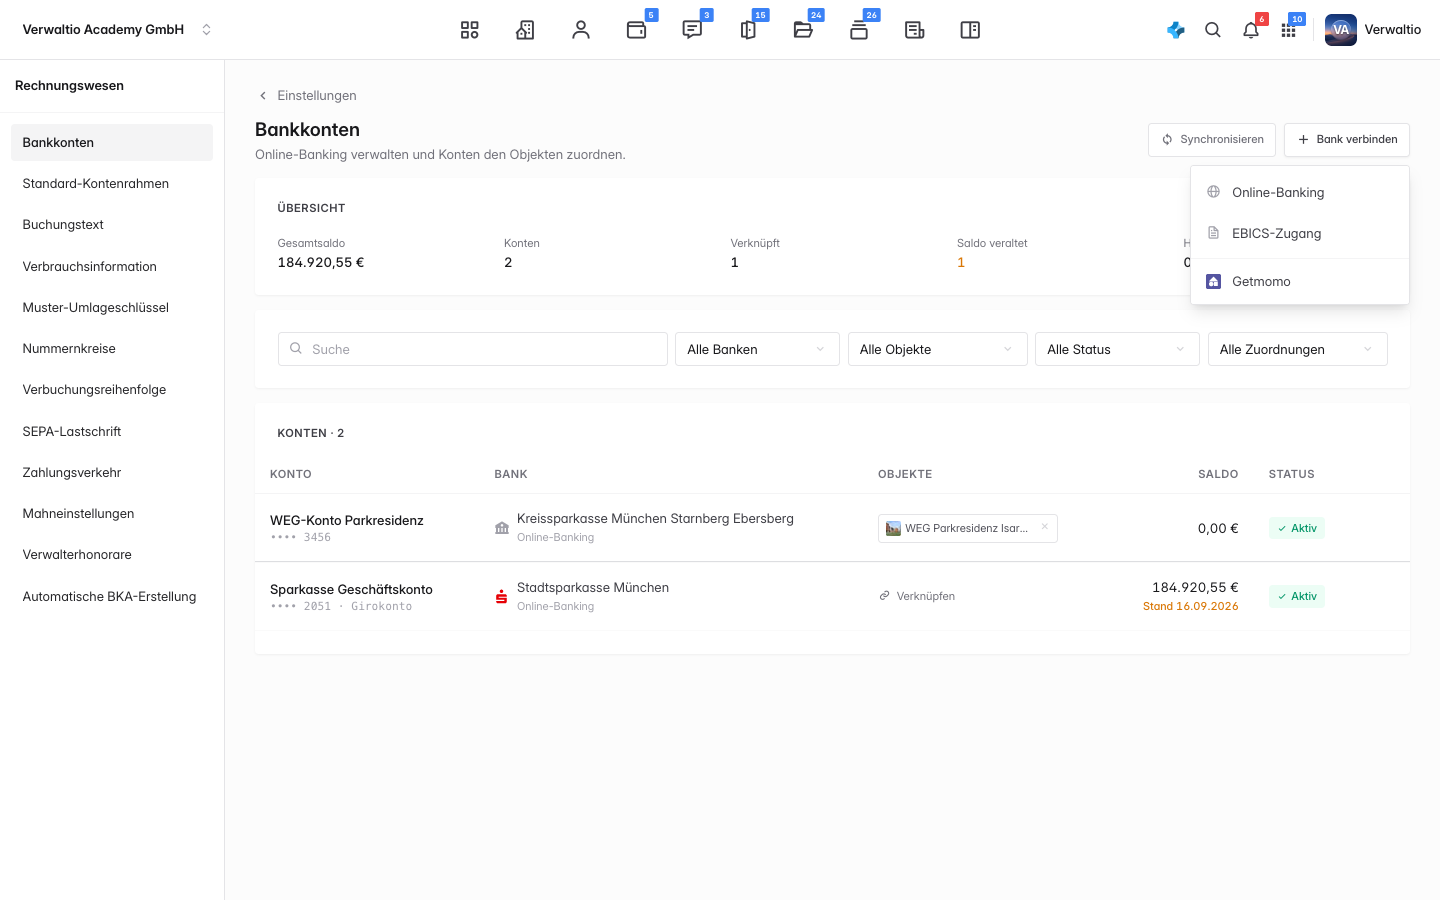Open the stack icon with badge 26

click(x=859, y=30)
